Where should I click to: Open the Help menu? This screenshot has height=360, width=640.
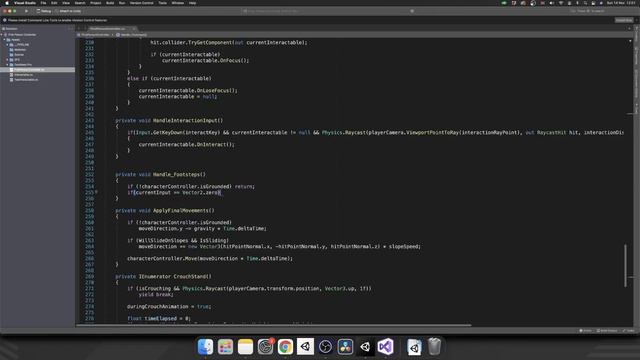click(192, 3)
